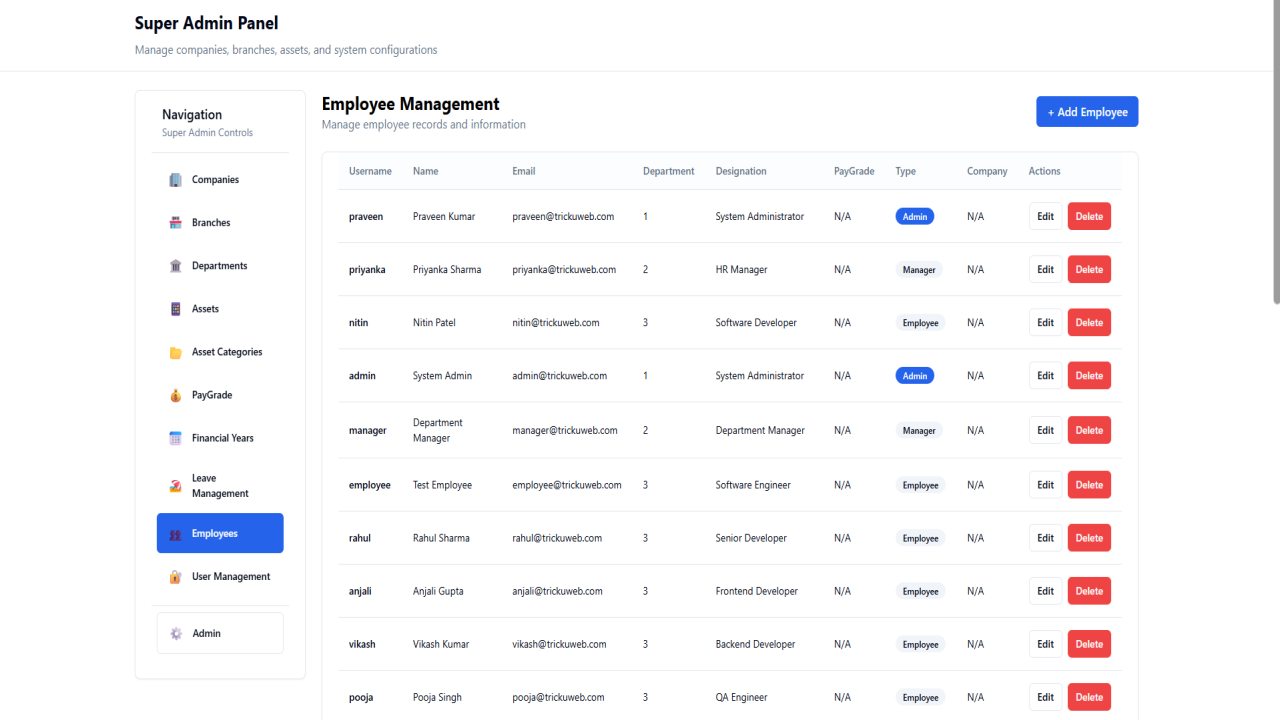Click email rahul@trickuweb.com

click(557, 538)
